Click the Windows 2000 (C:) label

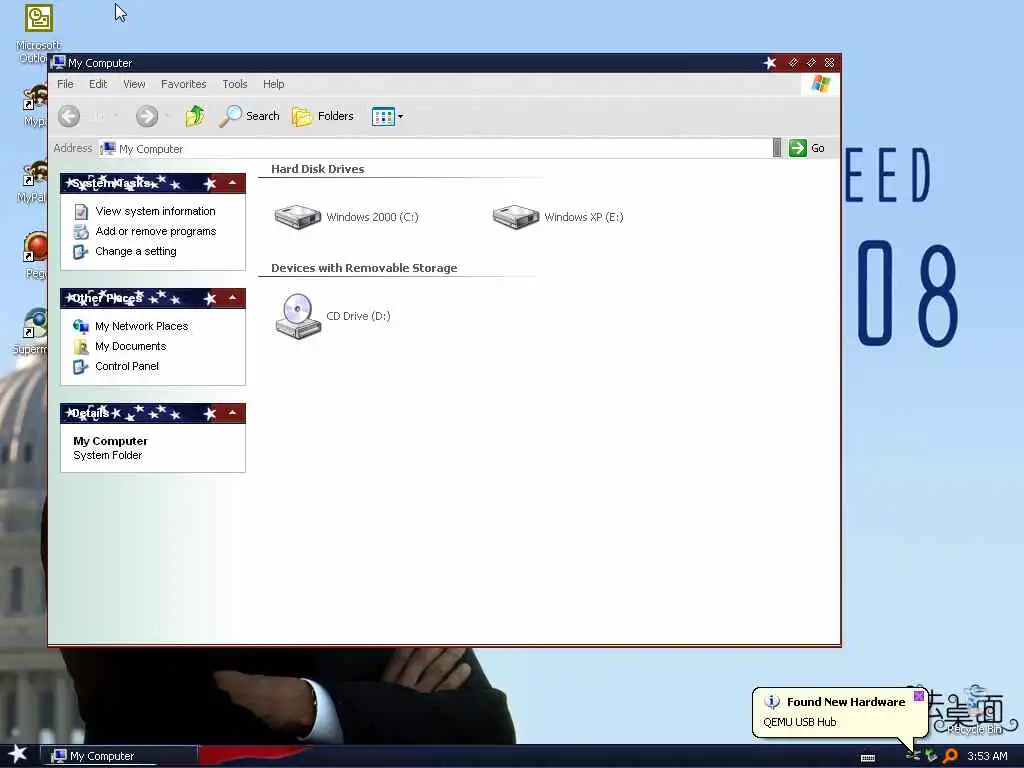click(372, 217)
